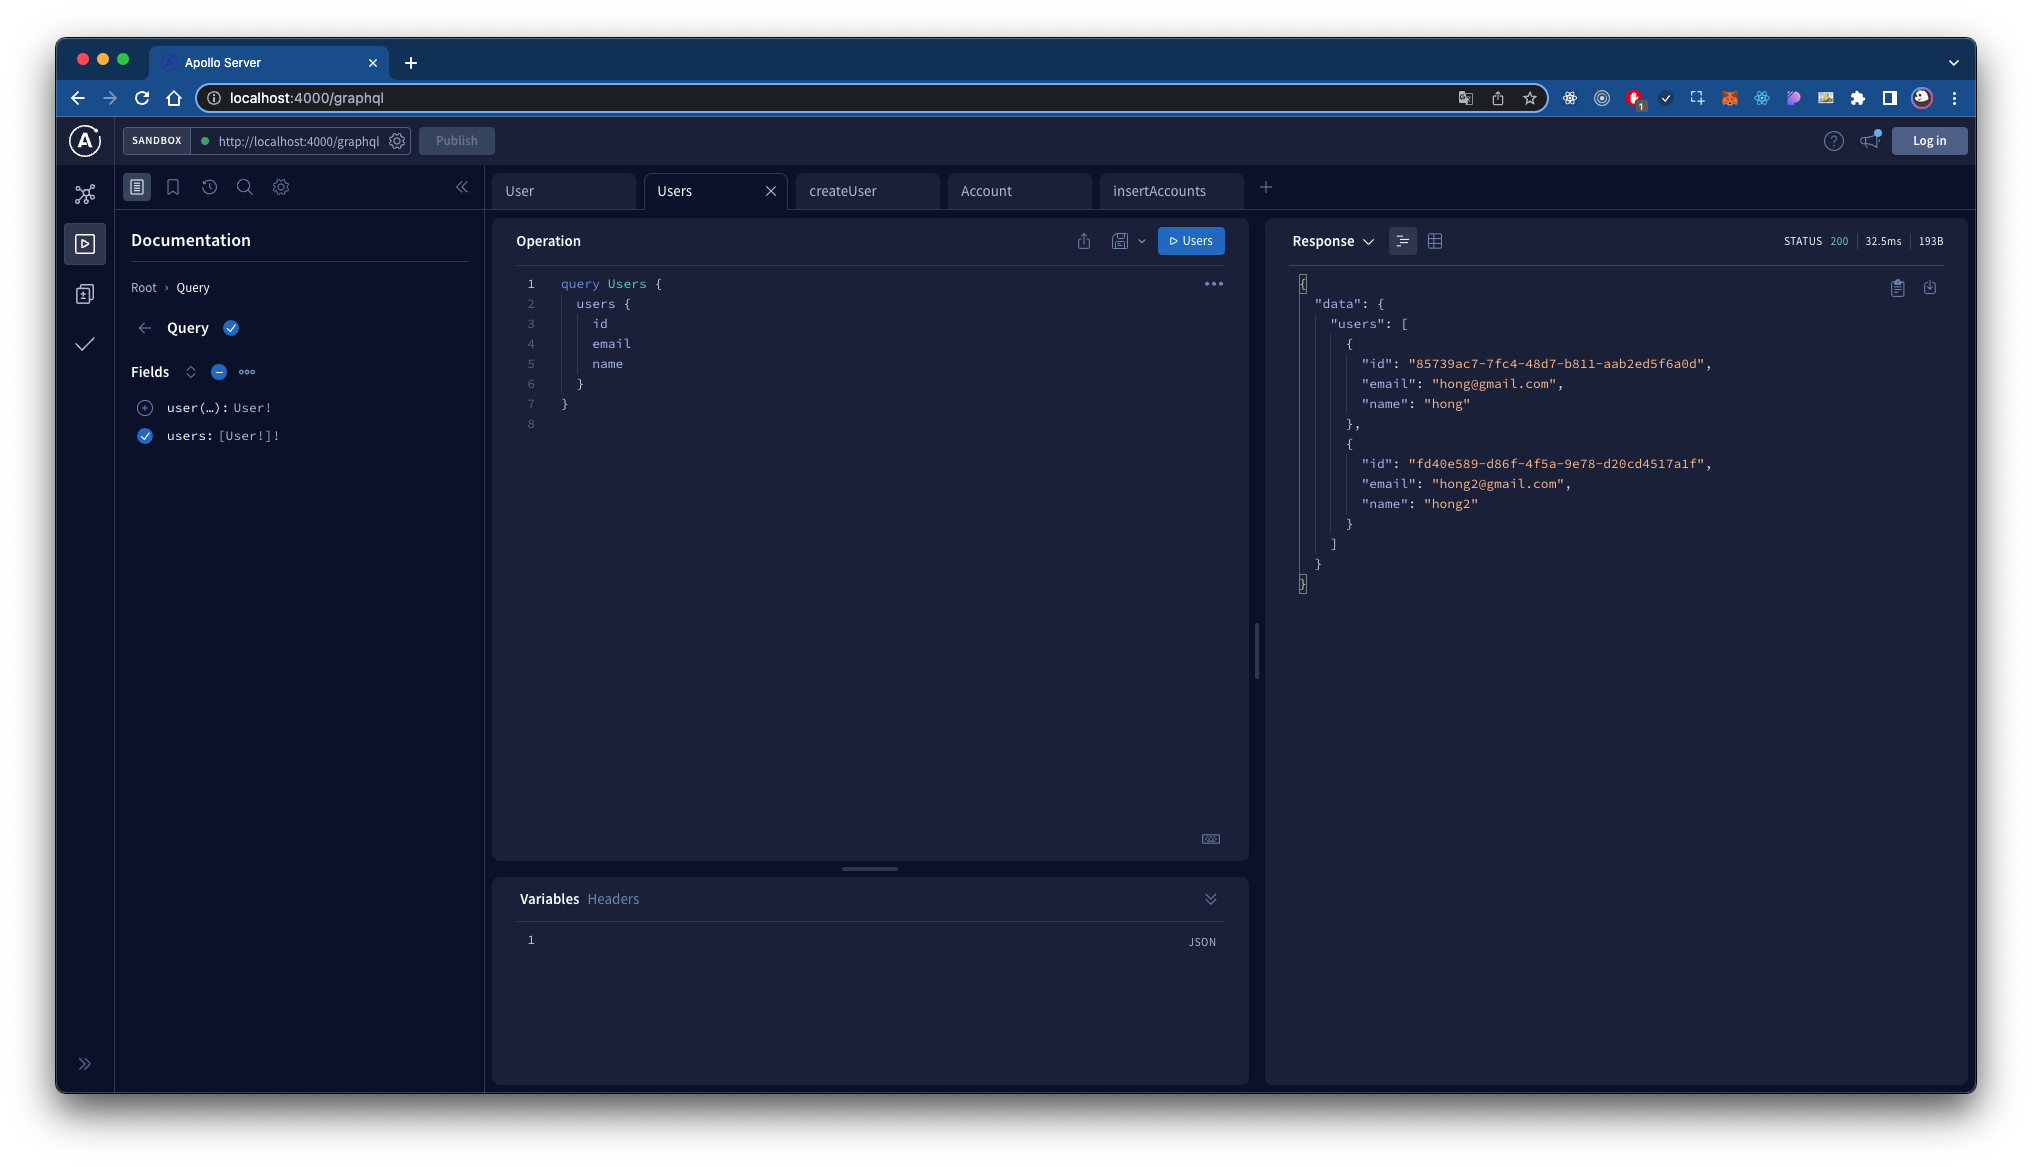Open the Response dropdown
Viewport: 2032px width, 1167px height.
pyautogui.click(x=1333, y=241)
